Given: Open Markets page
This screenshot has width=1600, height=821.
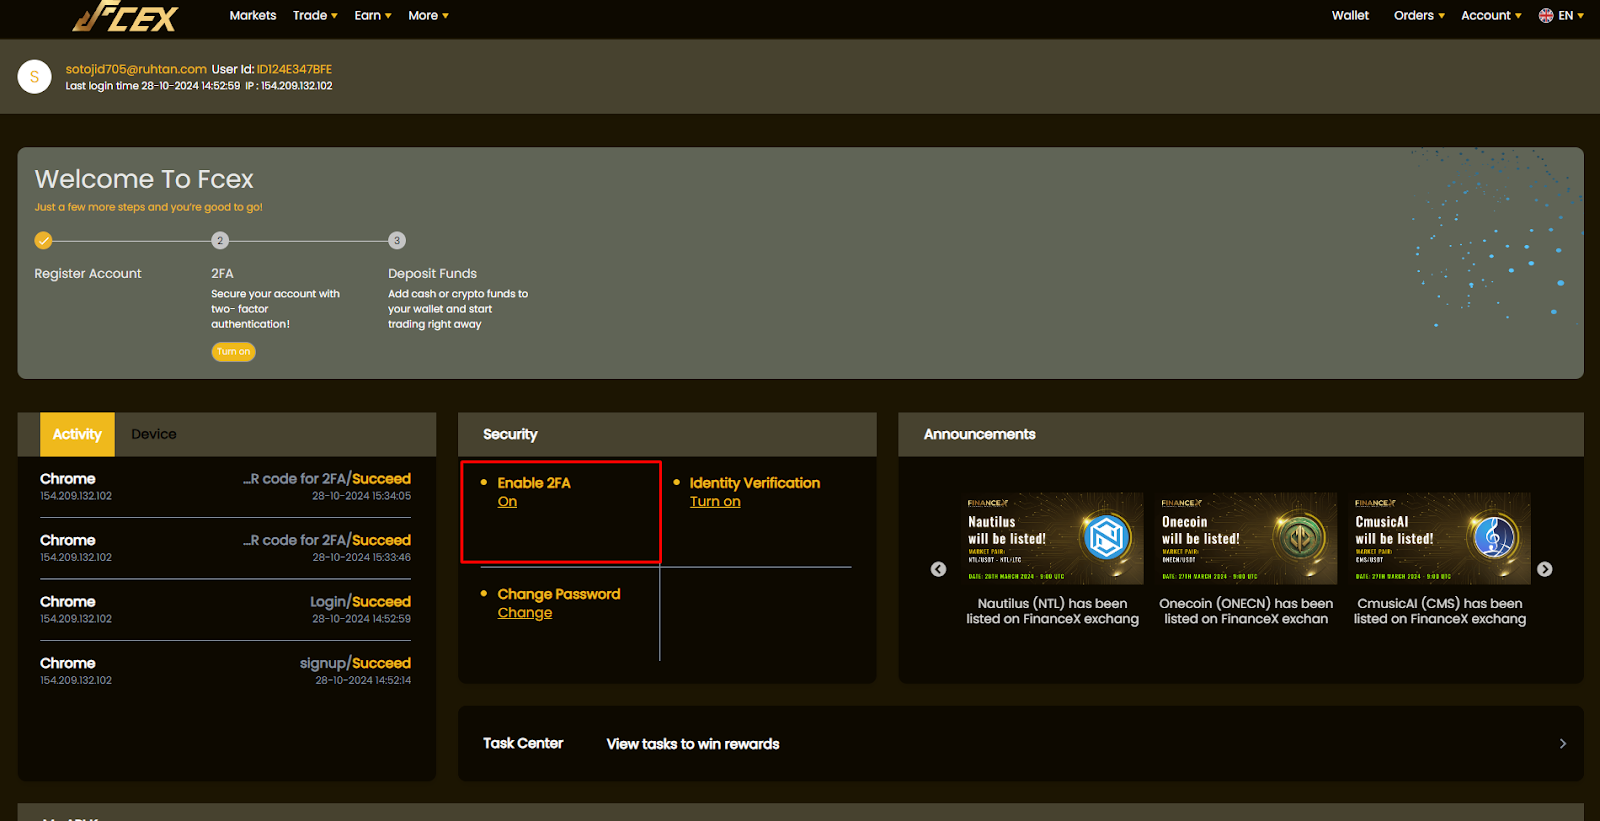Looking at the screenshot, I should (253, 15).
